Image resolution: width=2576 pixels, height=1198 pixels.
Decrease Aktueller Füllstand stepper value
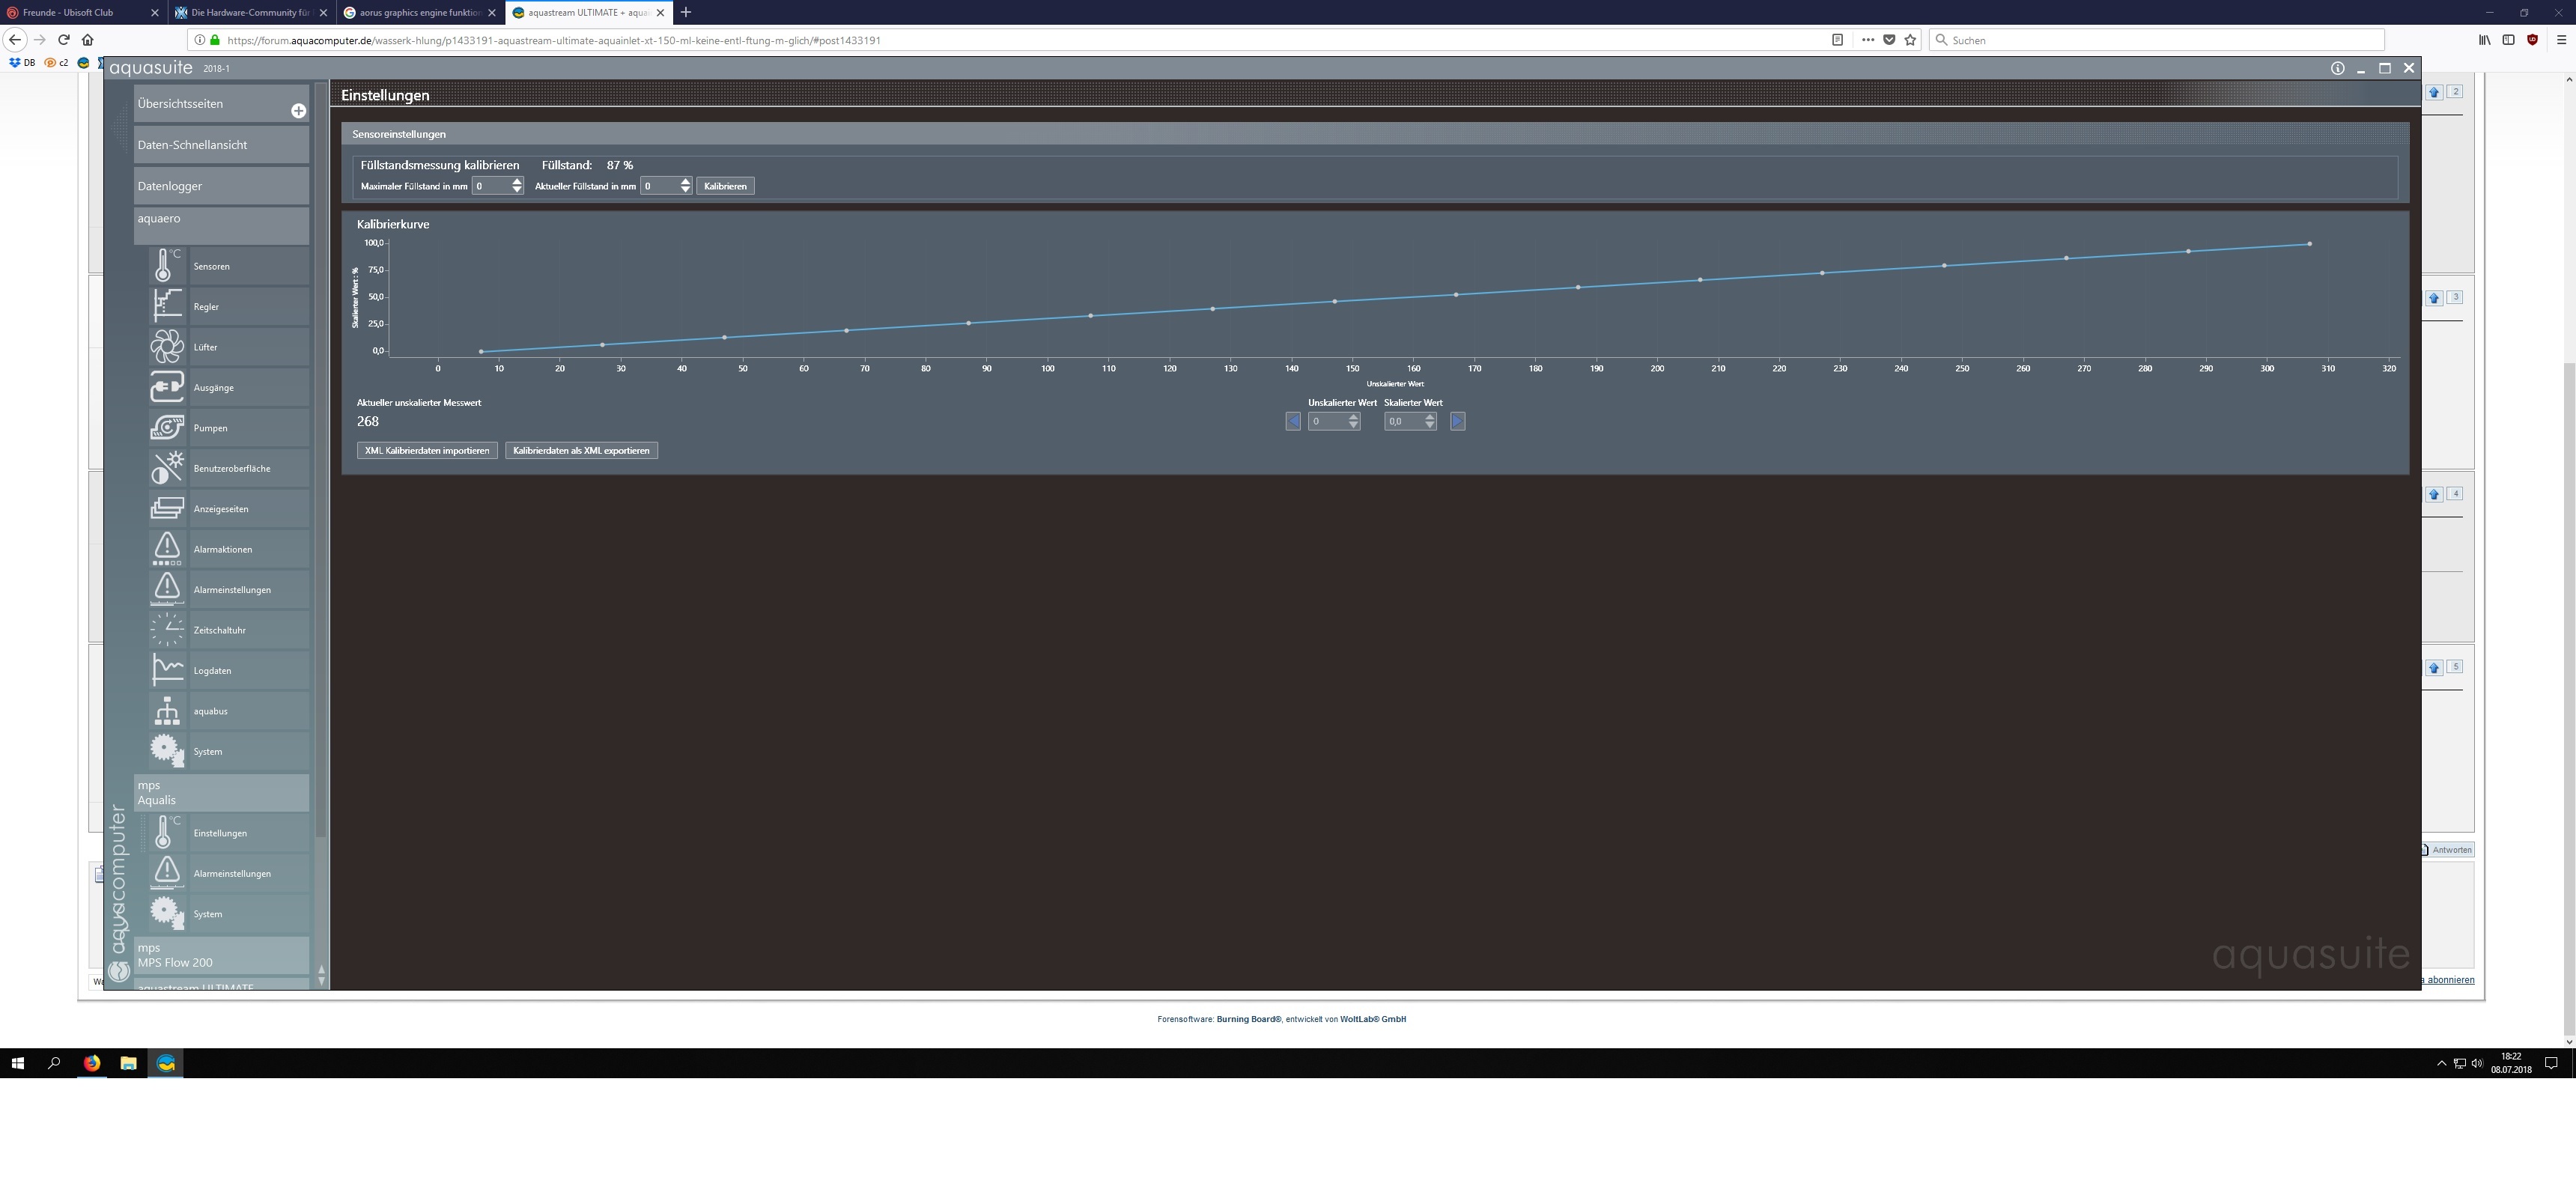[x=685, y=190]
